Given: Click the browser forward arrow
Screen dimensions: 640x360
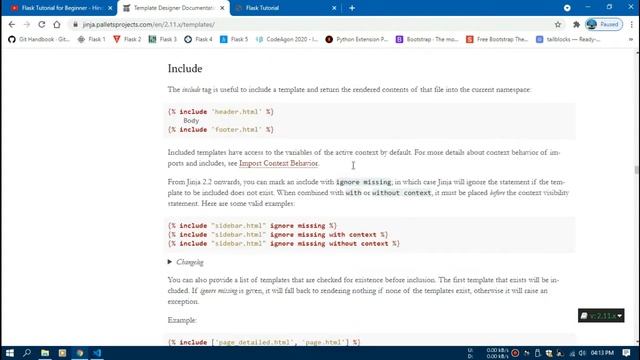Looking at the screenshot, I should pos(27,24).
